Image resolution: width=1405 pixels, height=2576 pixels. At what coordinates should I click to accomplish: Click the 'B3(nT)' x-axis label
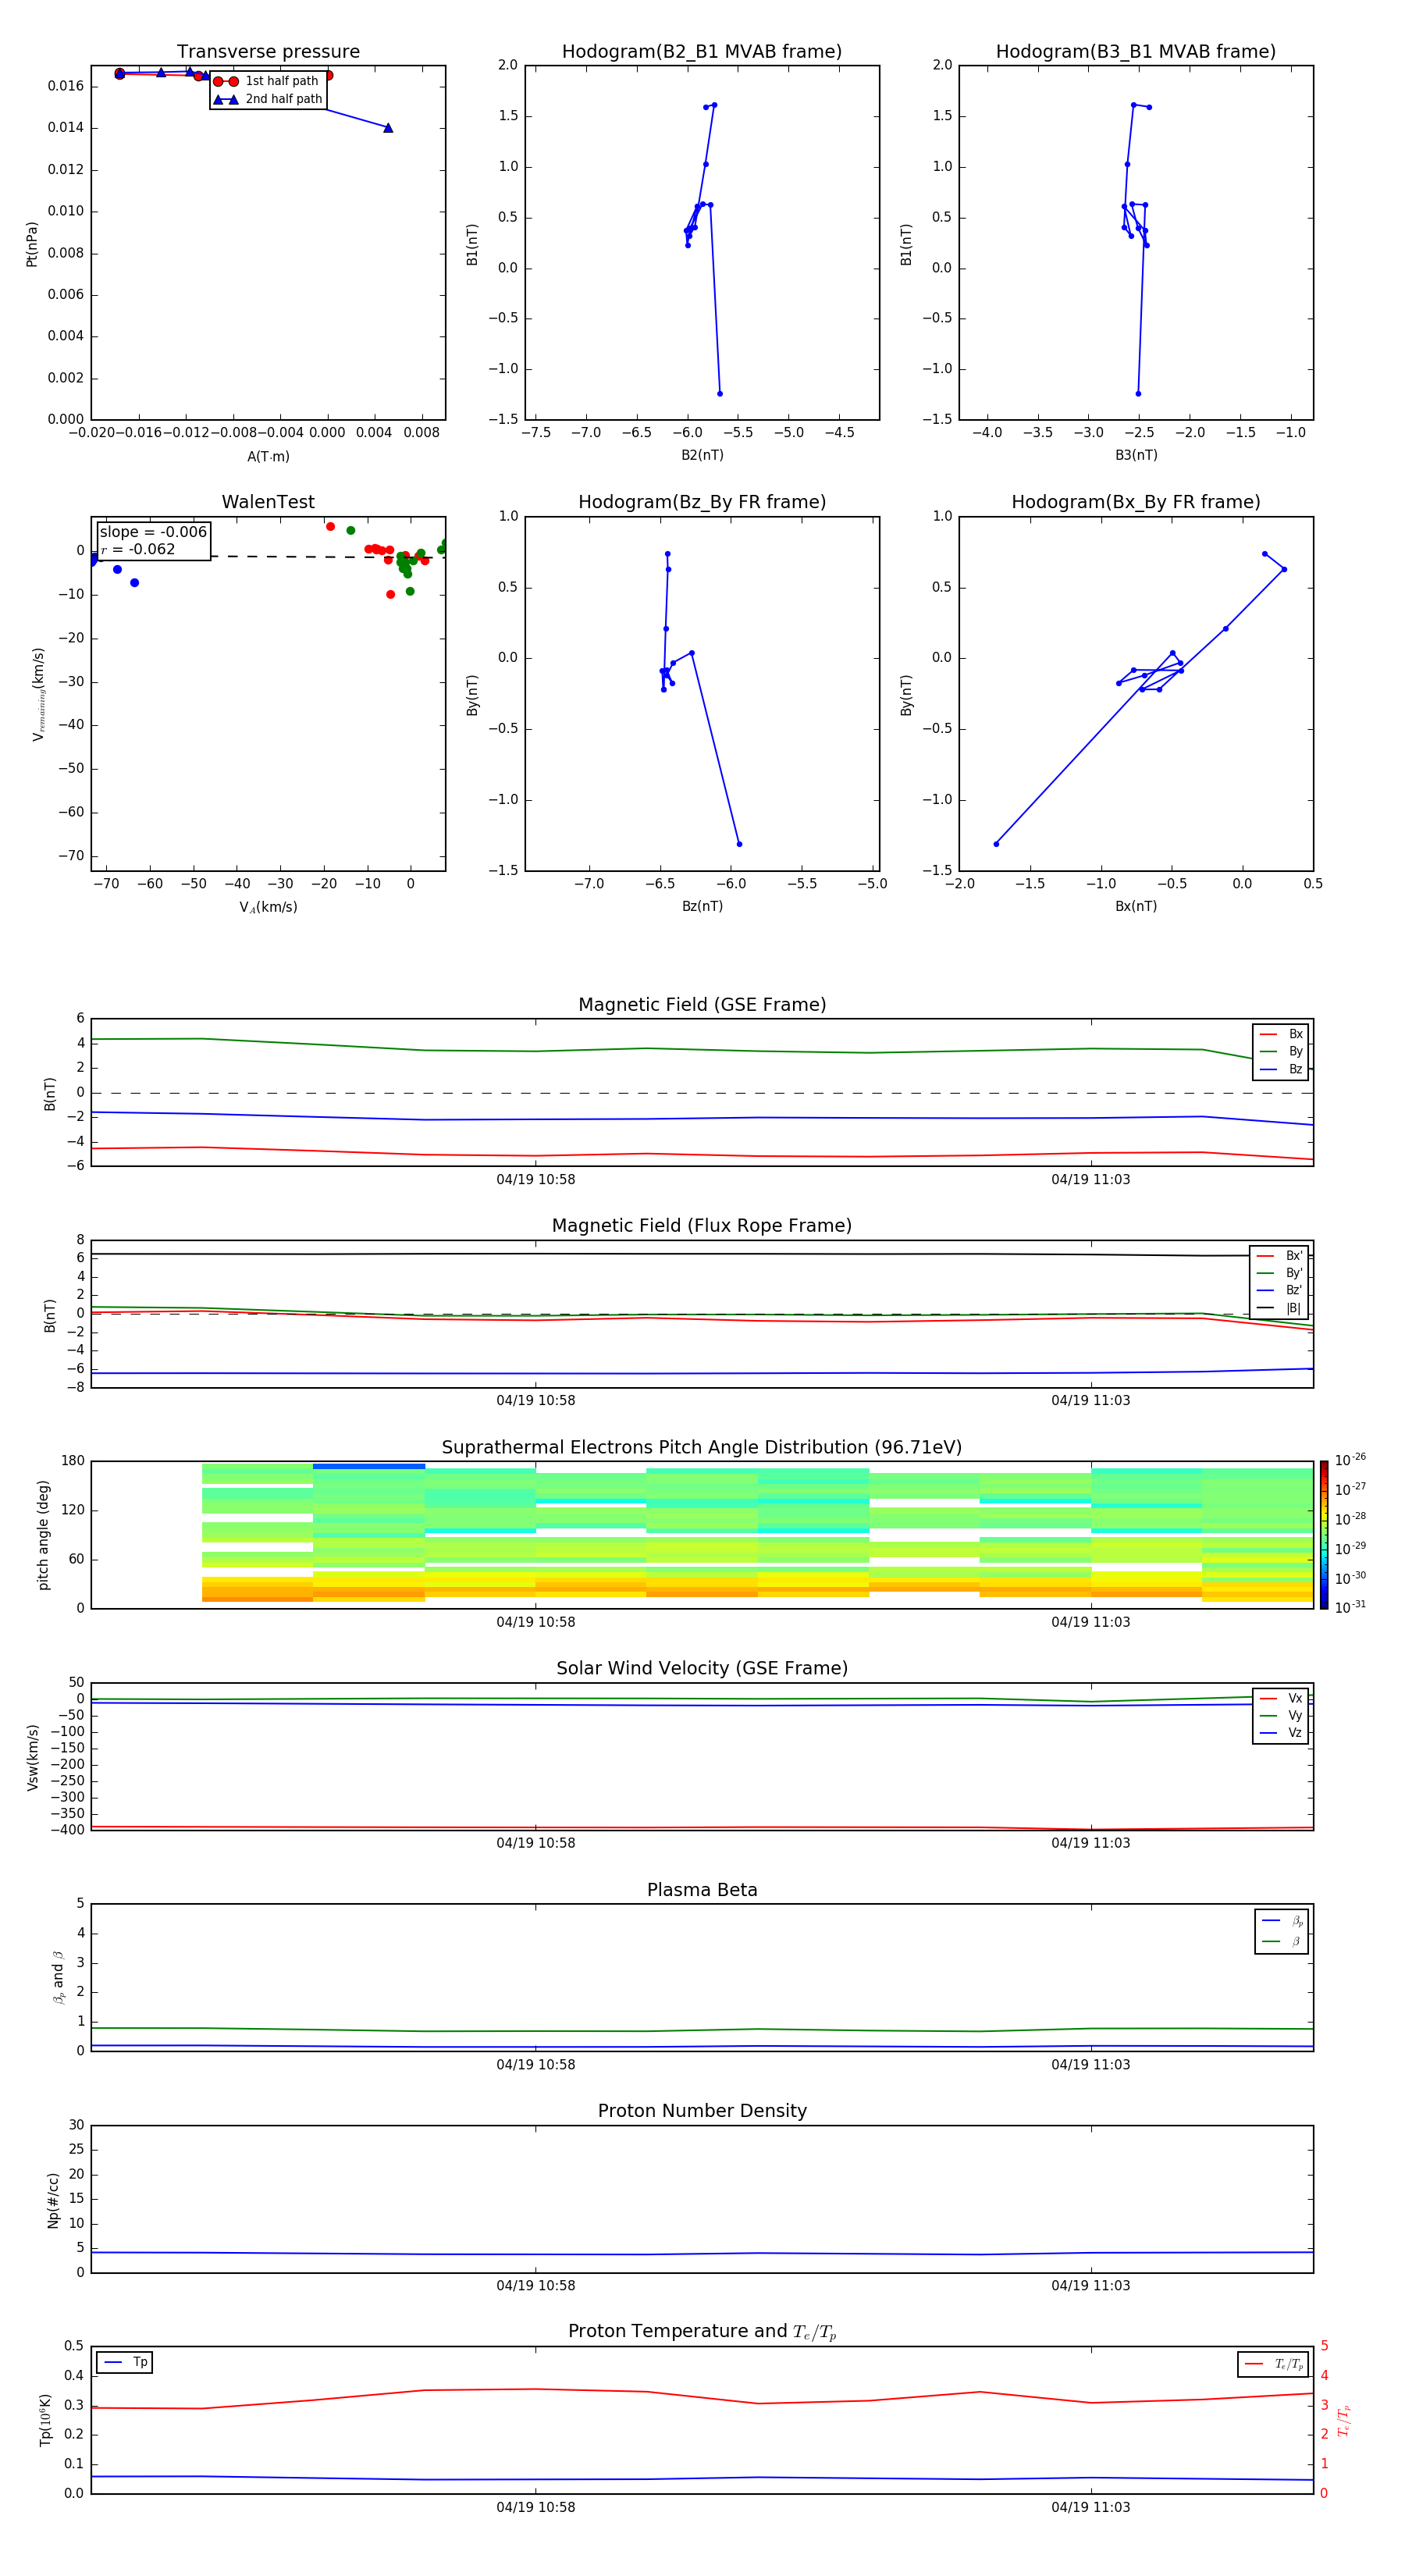(1136, 455)
